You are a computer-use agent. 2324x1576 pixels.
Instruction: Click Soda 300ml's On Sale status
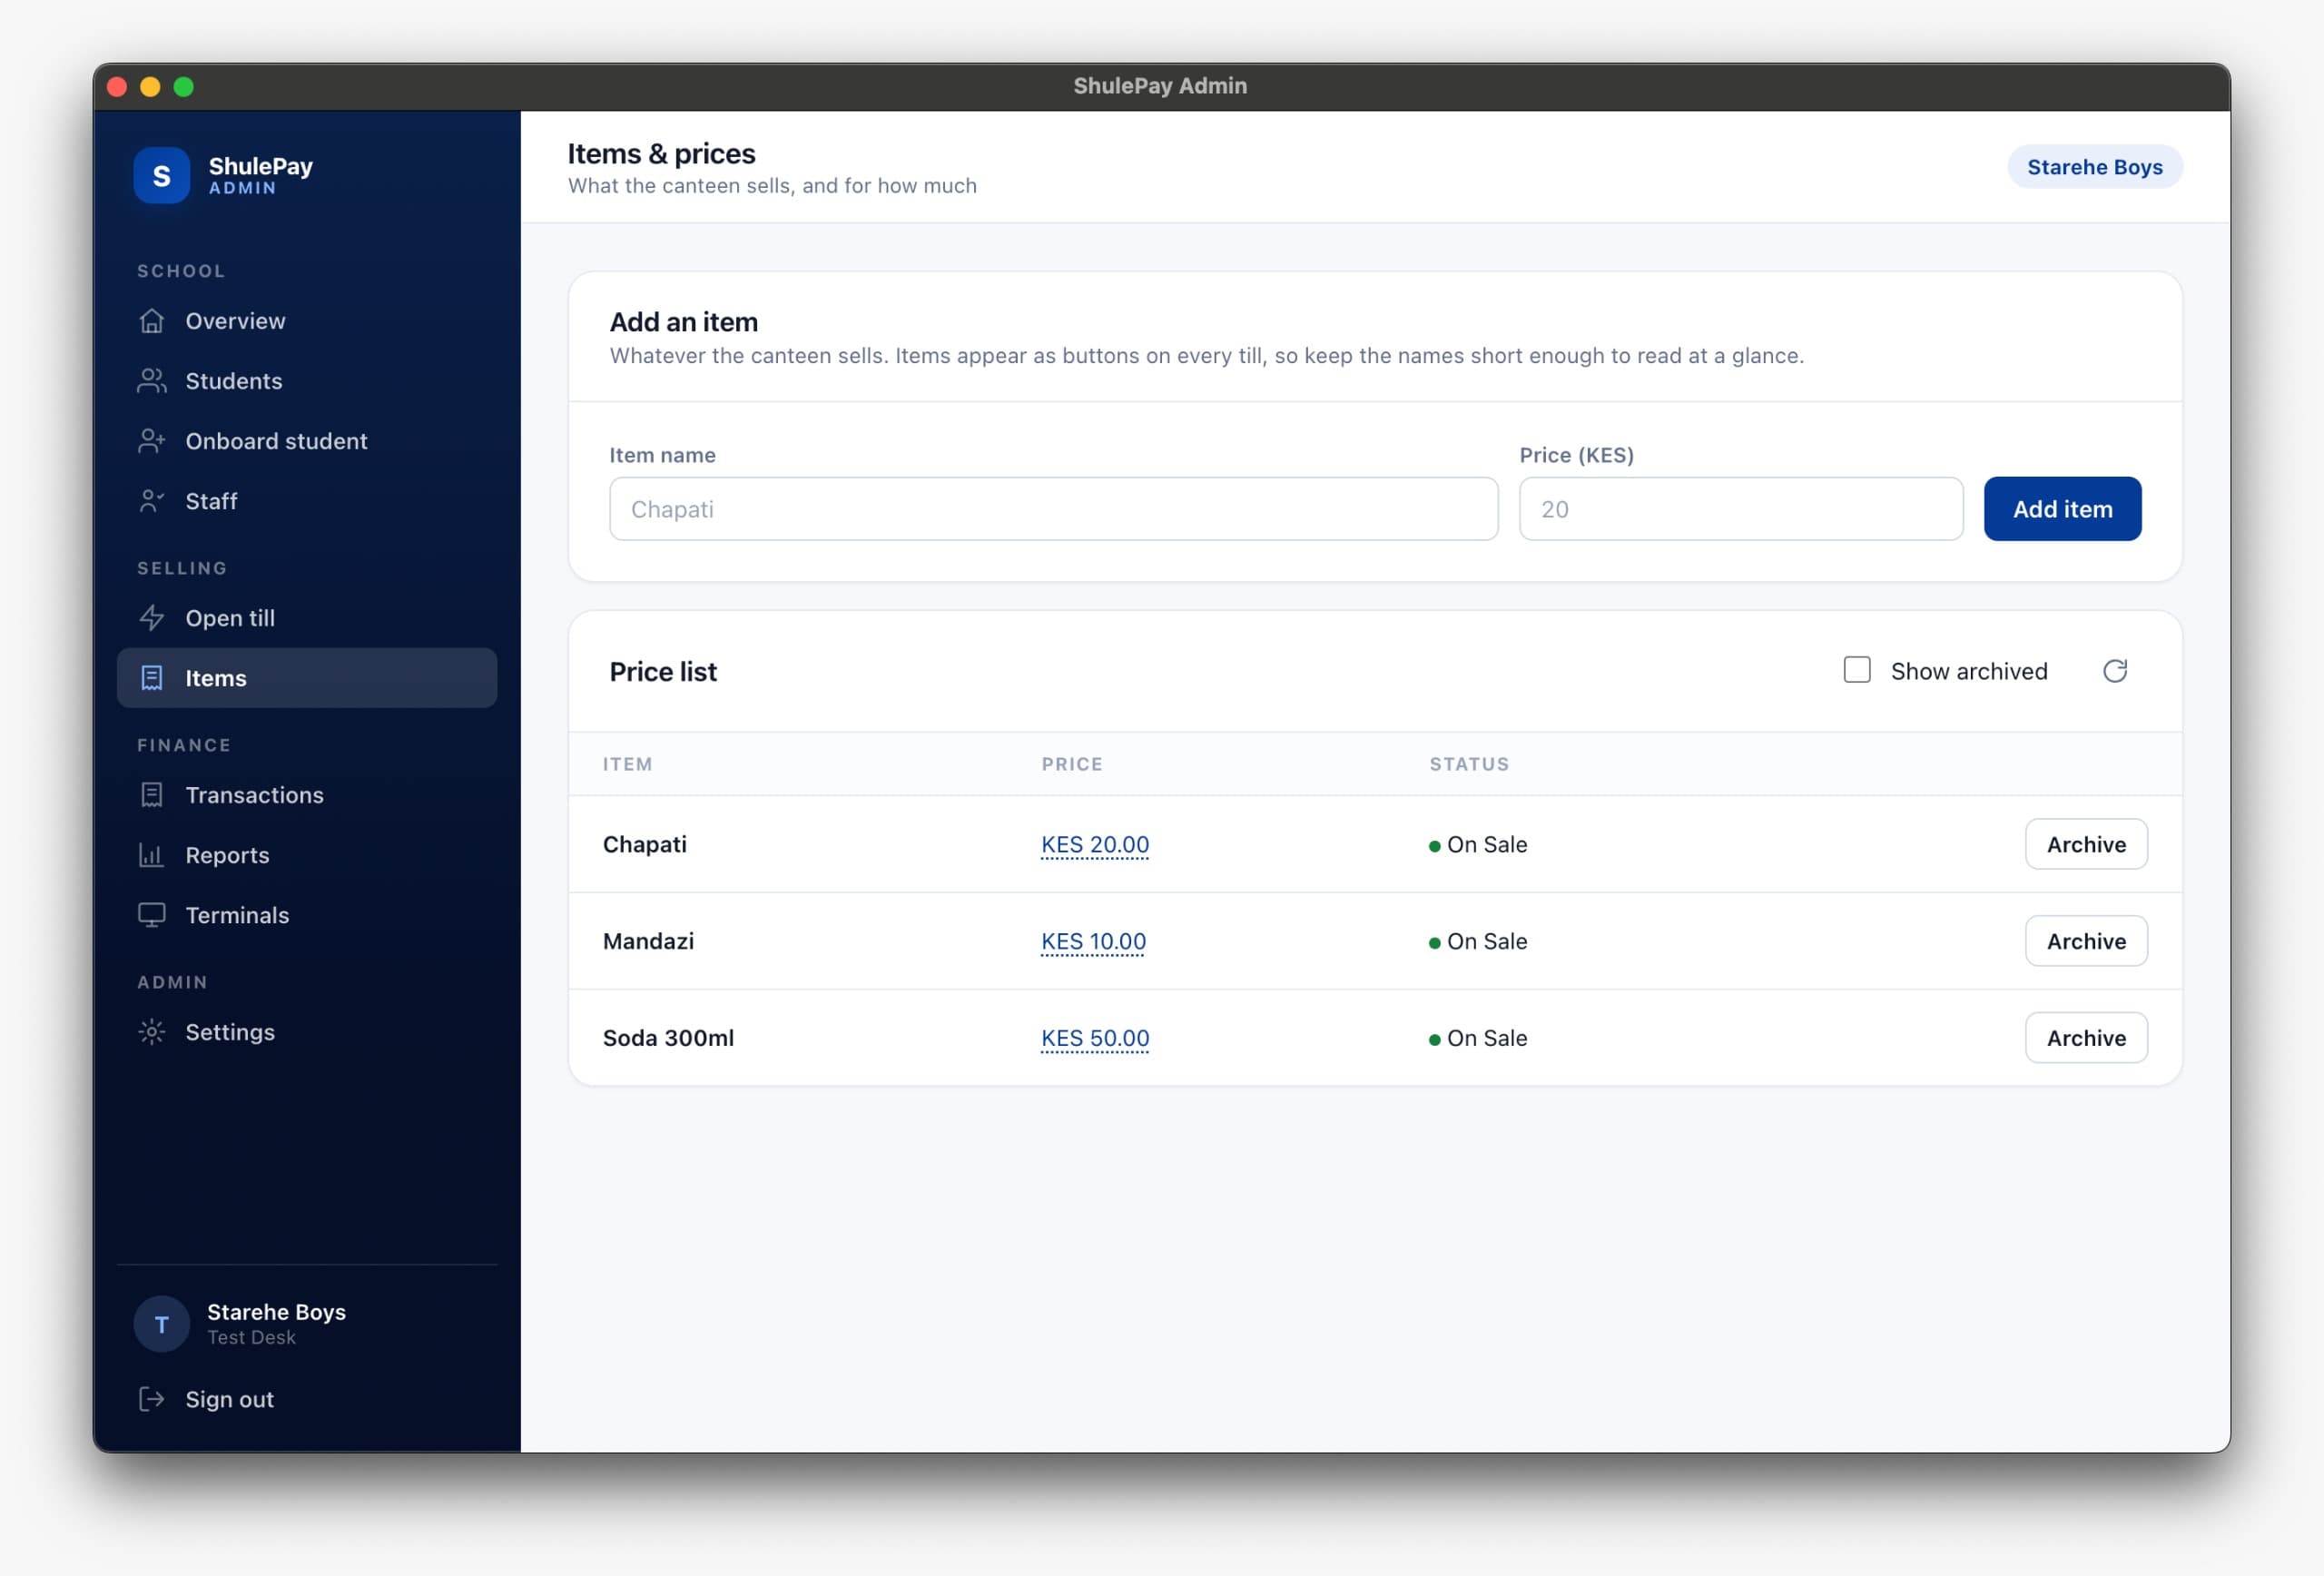point(1478,1039)
